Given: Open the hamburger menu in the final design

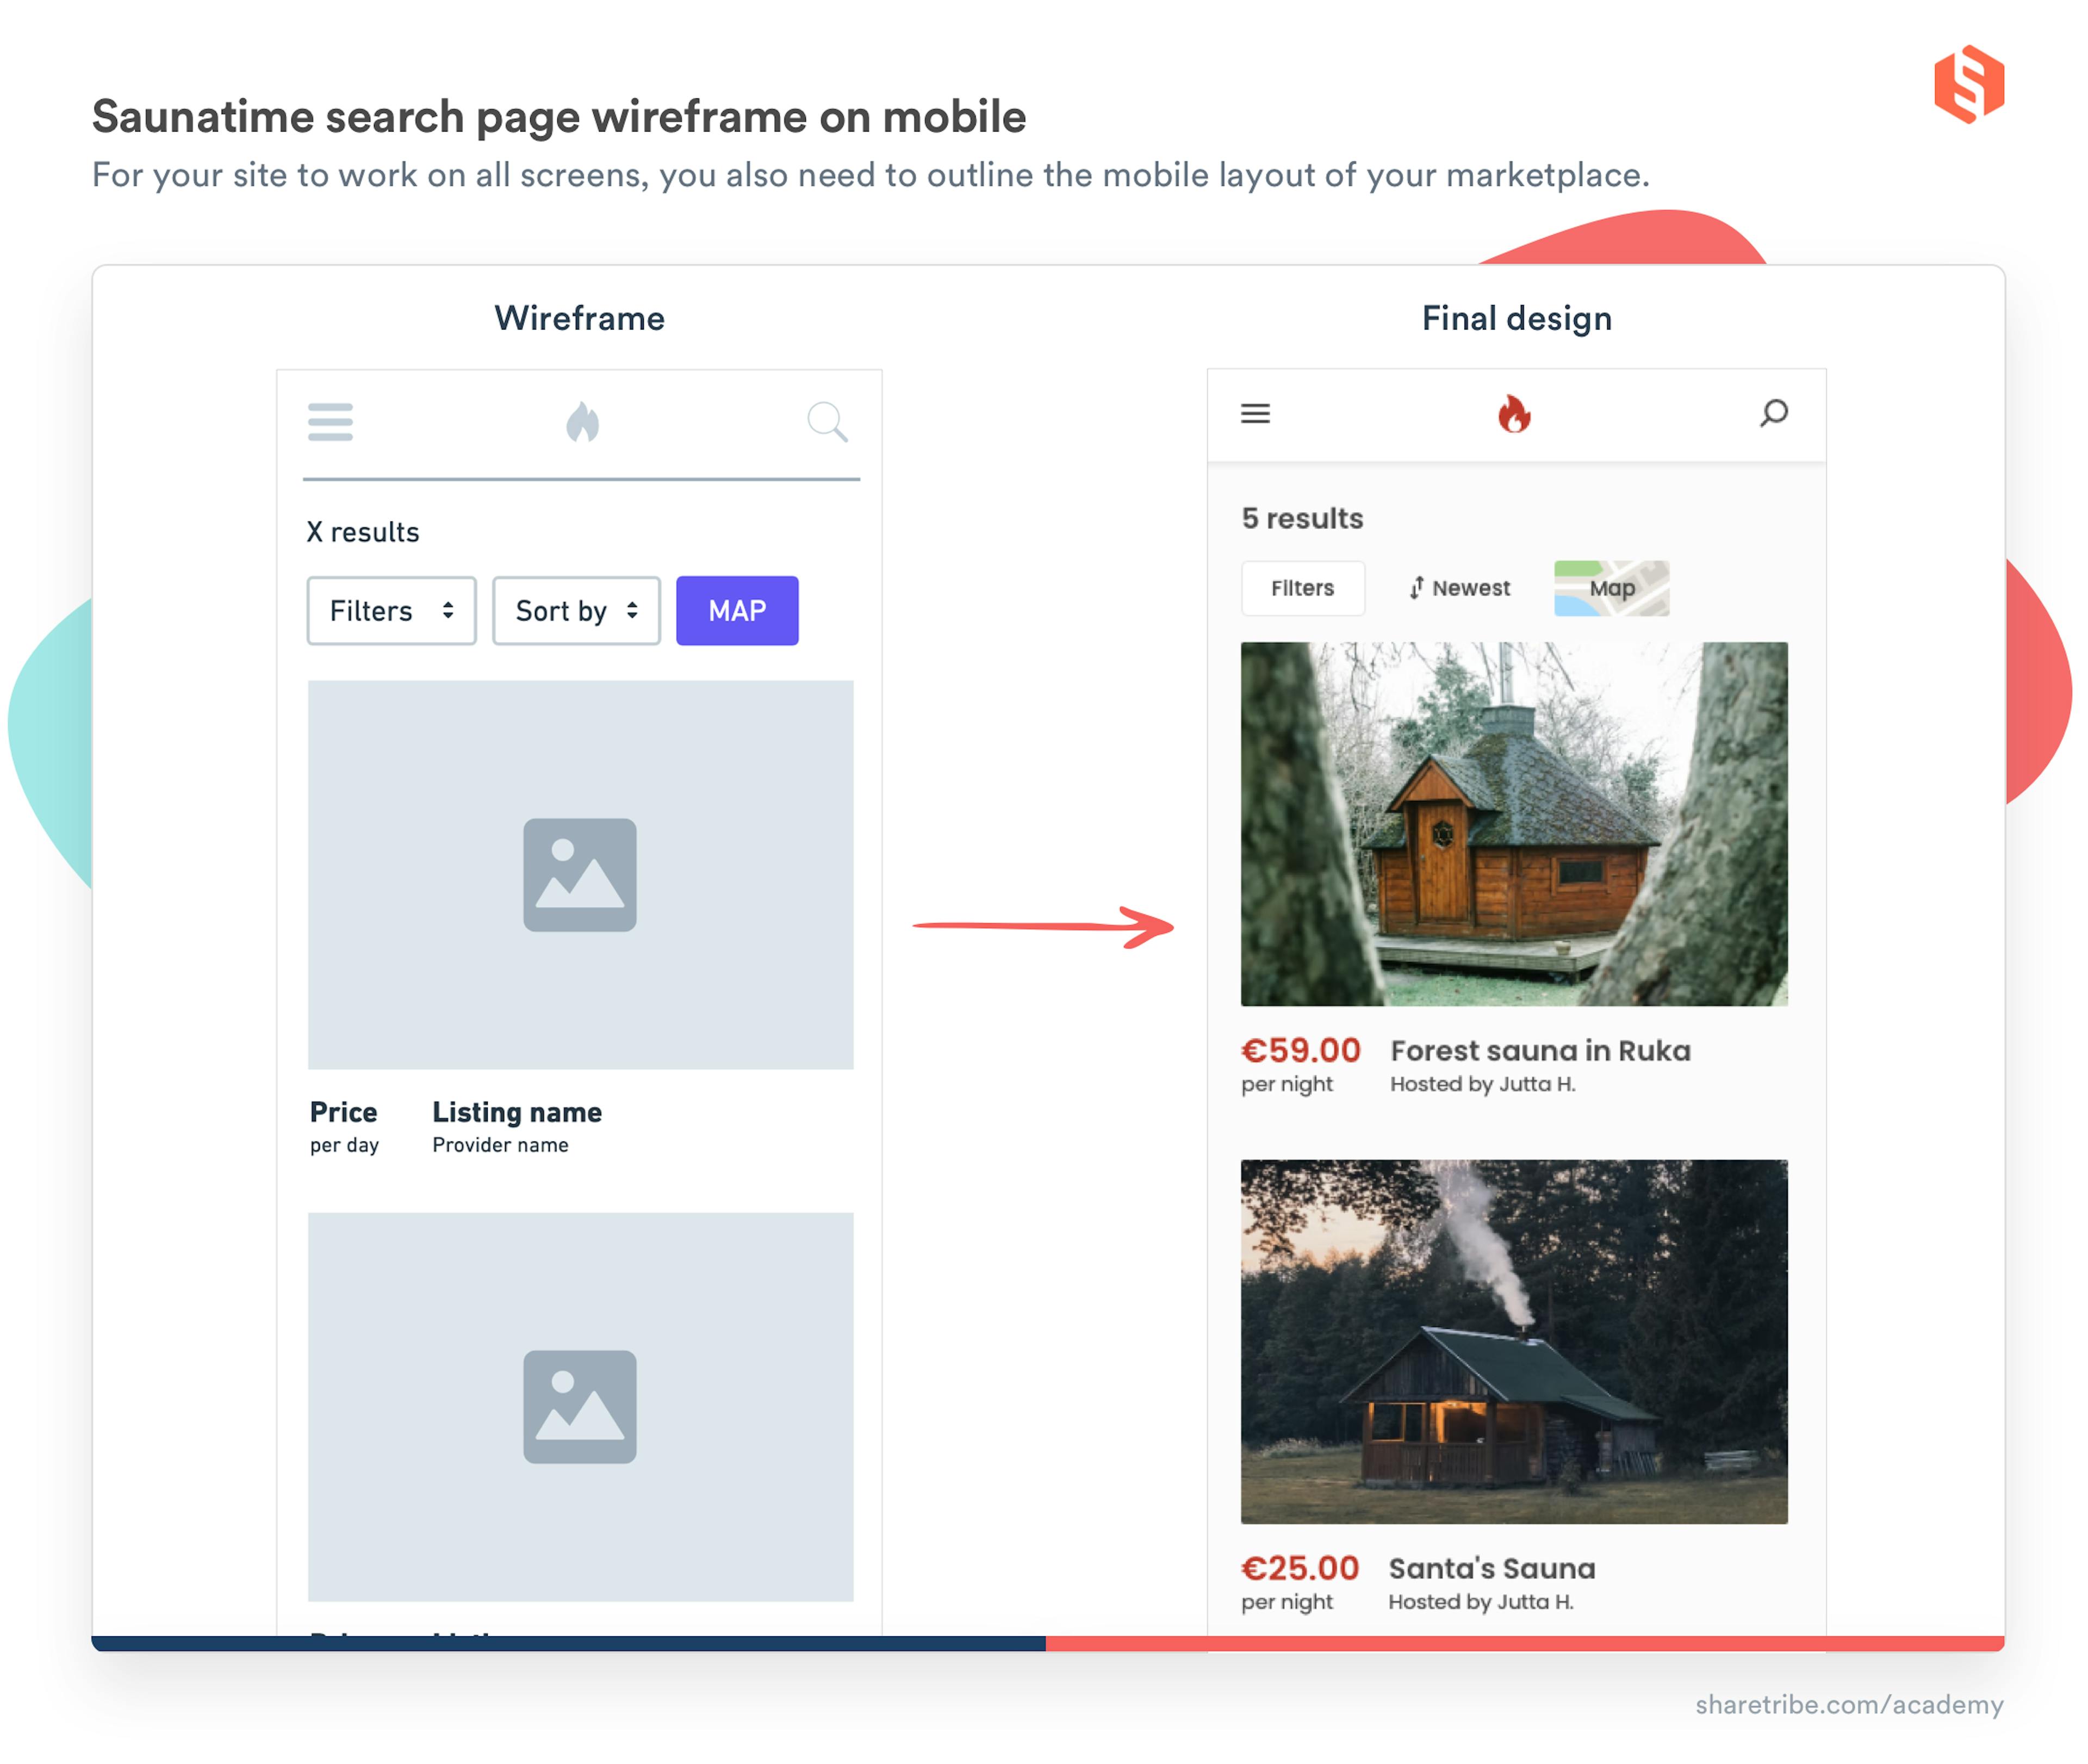Looking at the screenshot, I should (x=1256, y=413).
